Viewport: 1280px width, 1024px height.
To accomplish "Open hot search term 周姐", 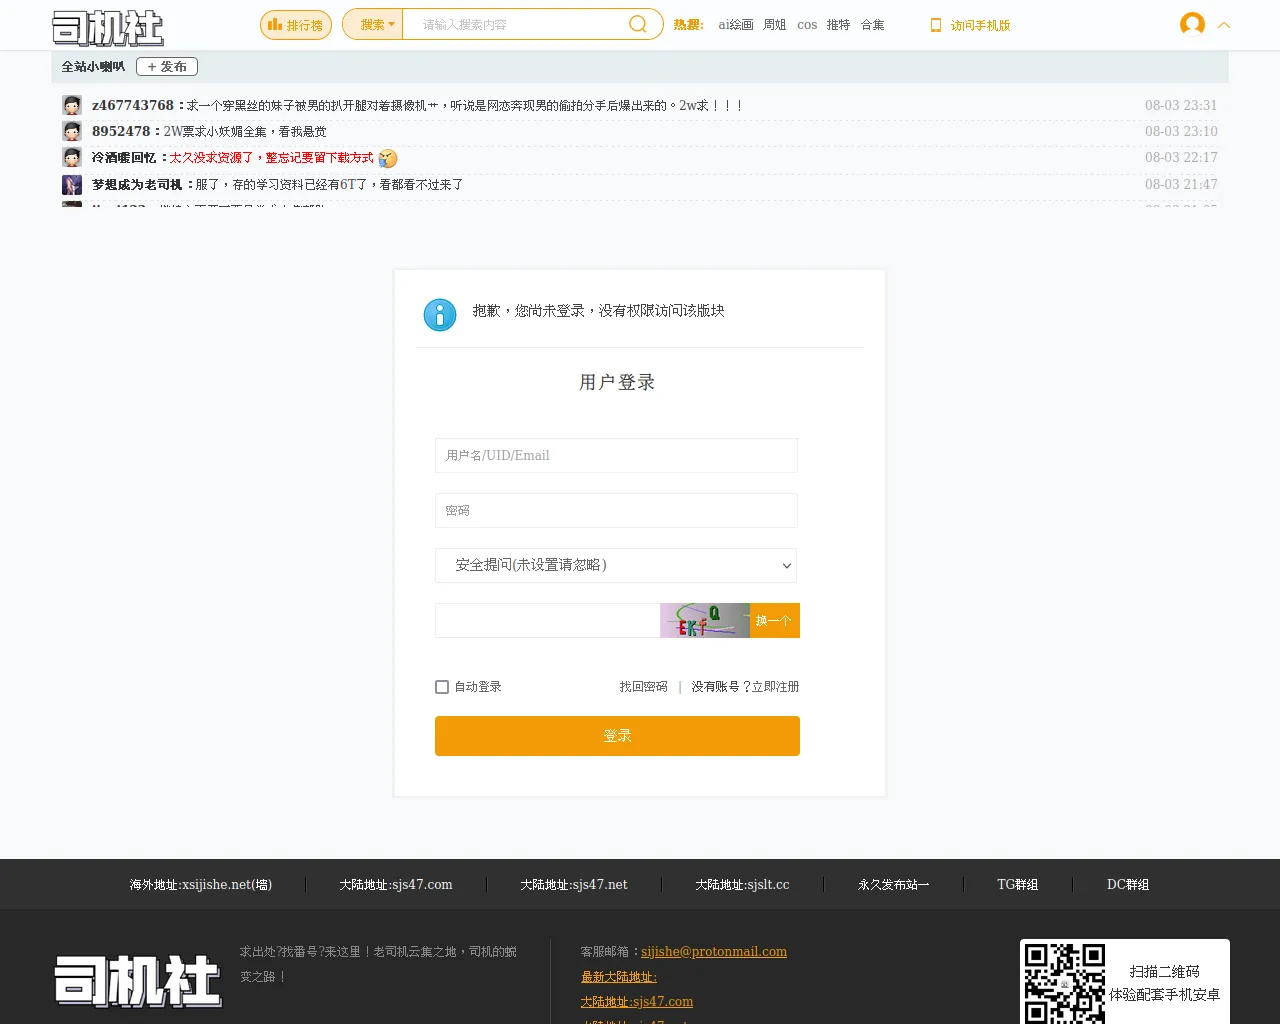I will [775, 25].
